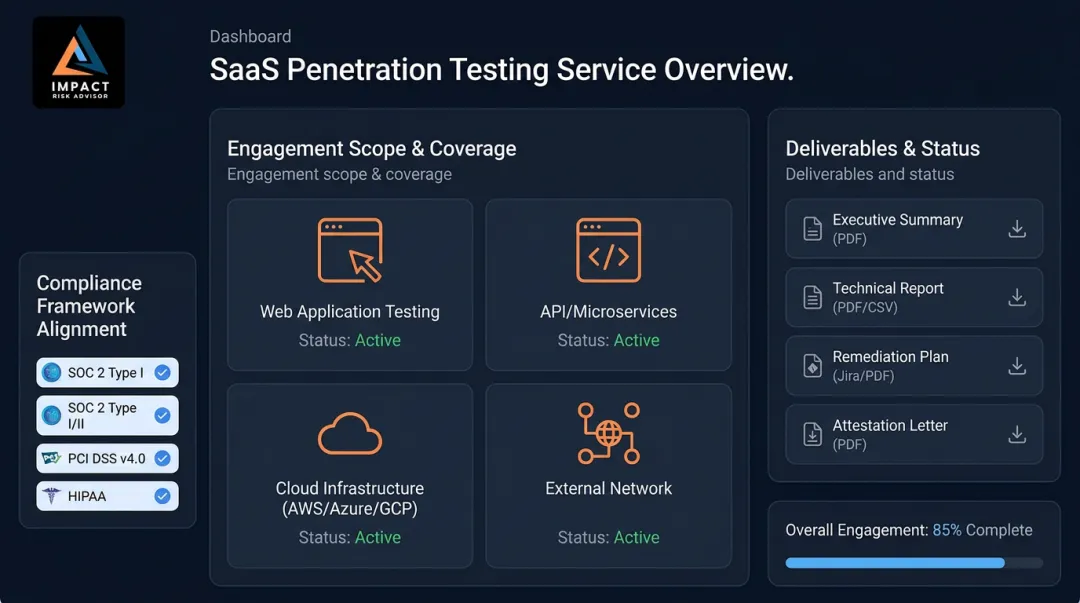Download the Remediation Plan

1017,366
